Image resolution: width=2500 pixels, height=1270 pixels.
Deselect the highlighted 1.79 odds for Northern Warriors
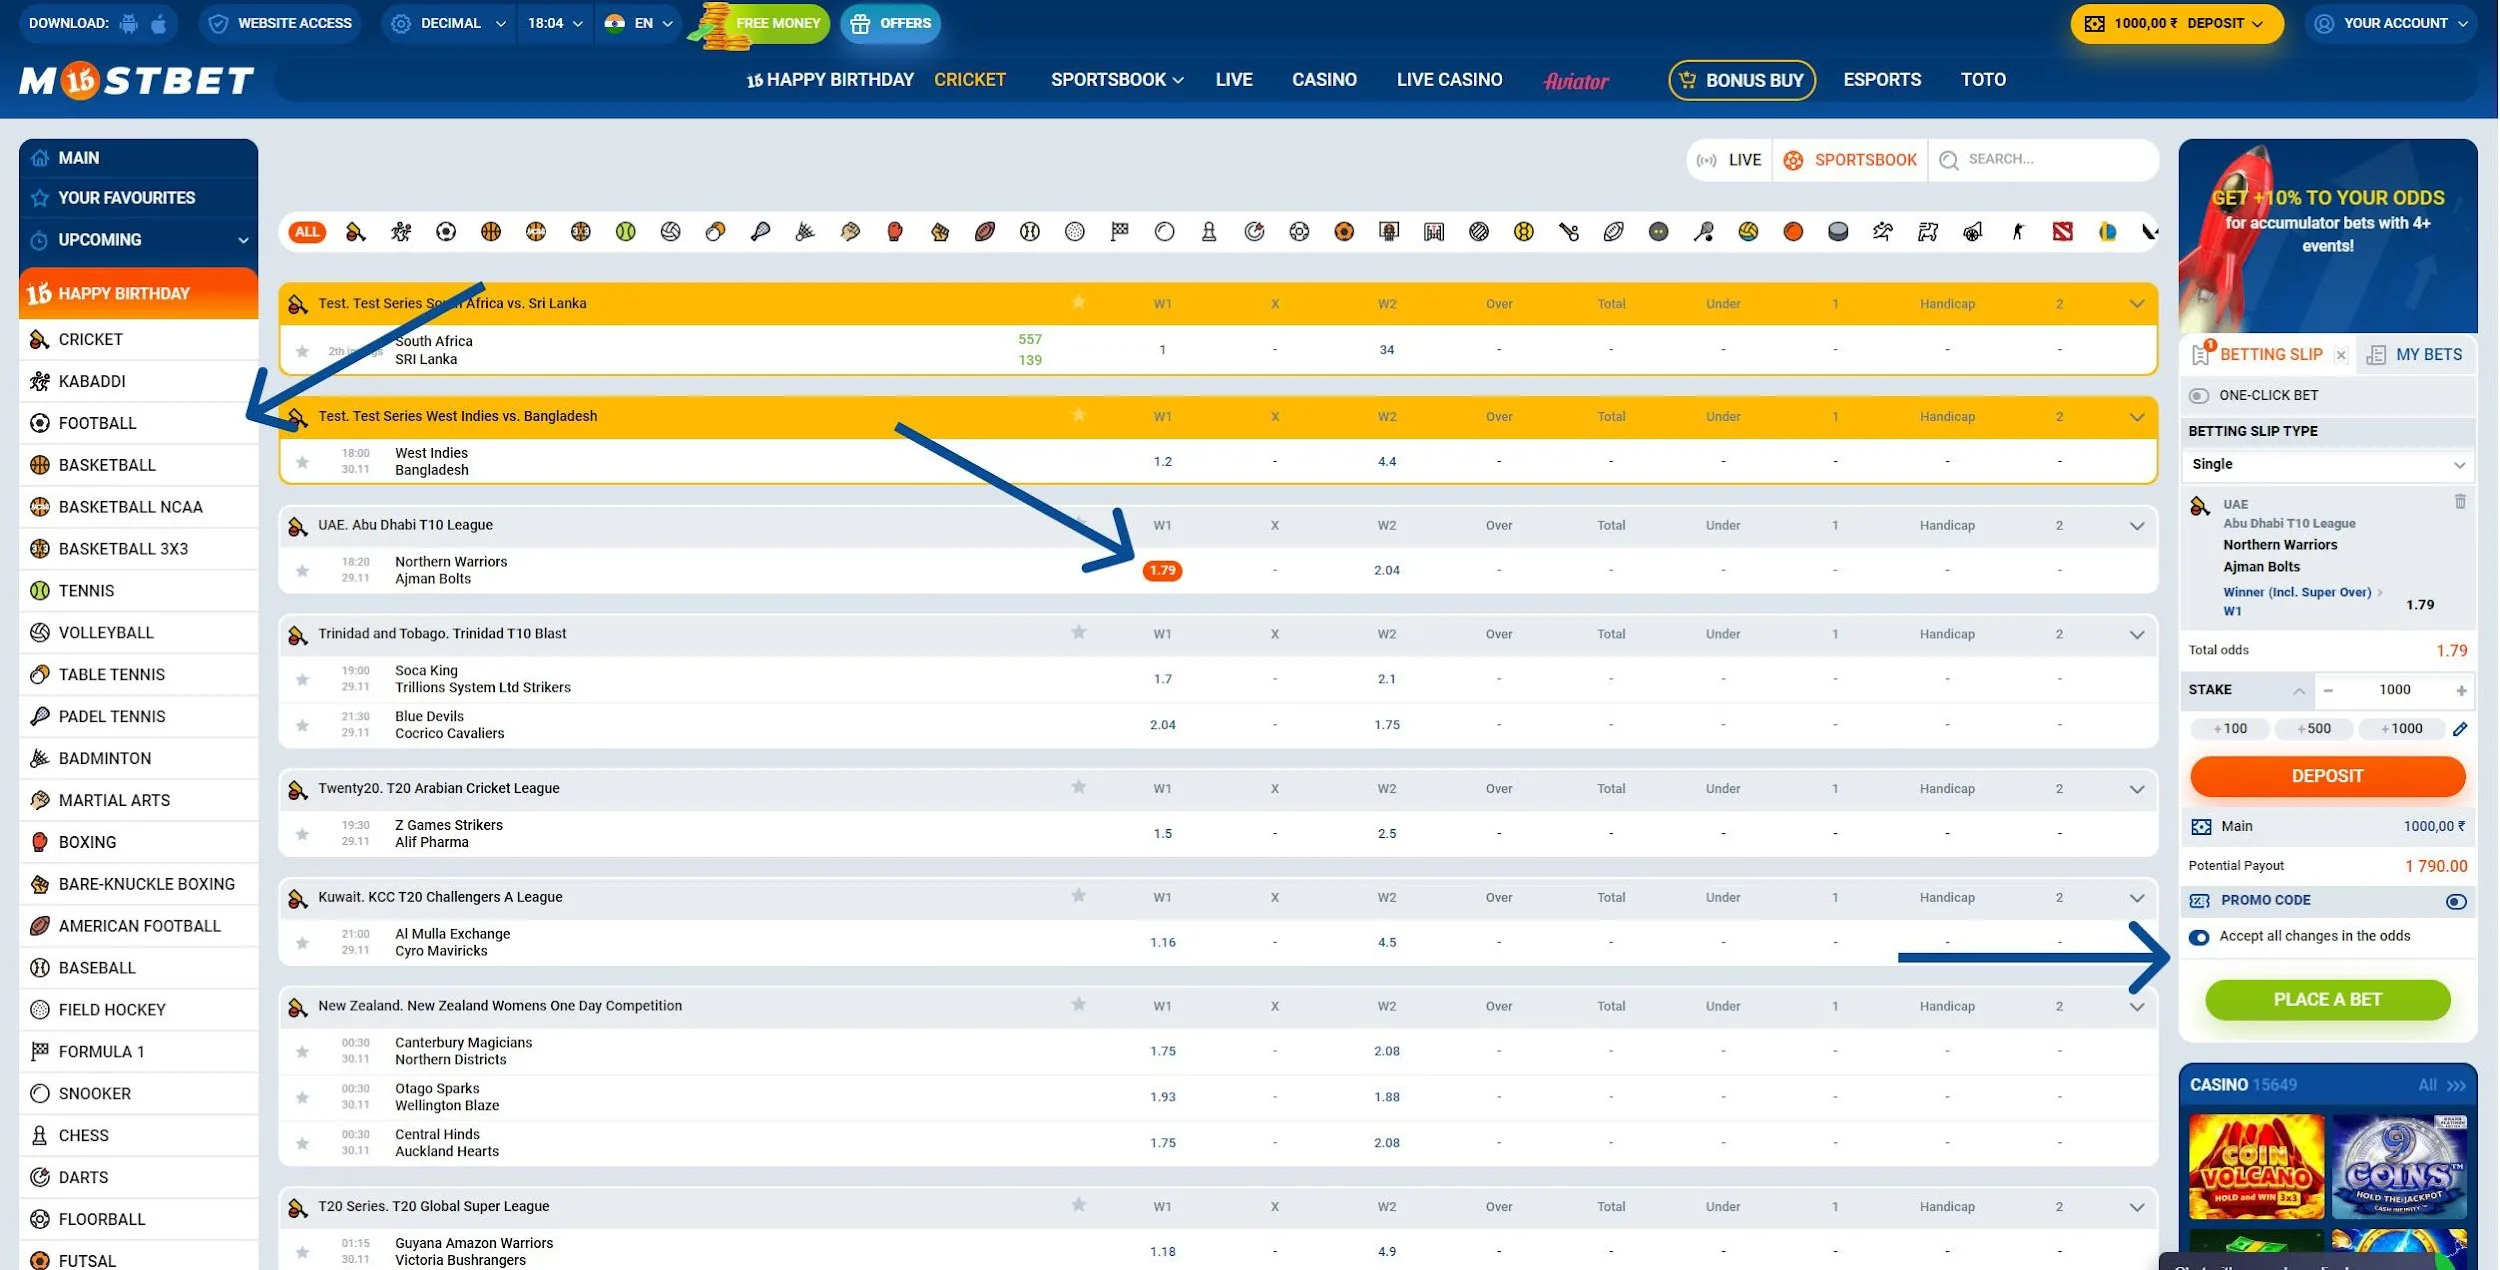1162,571
